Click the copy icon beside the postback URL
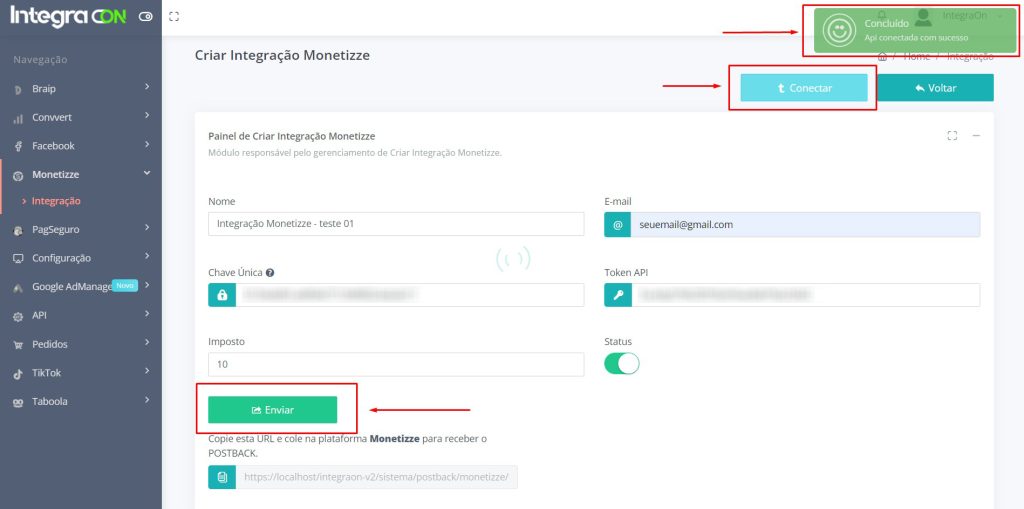This screenshot has width=1024, height=509. coord(221,477)
